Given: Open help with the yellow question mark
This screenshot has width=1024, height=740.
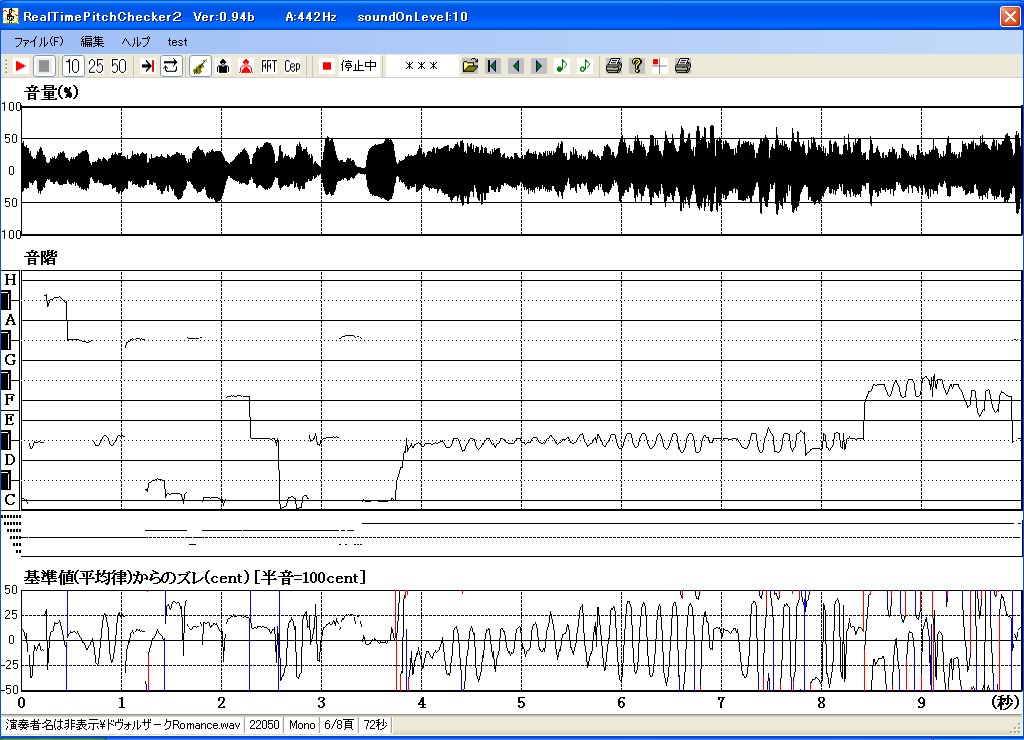Looking at the screenshot, I should (637, 66).
